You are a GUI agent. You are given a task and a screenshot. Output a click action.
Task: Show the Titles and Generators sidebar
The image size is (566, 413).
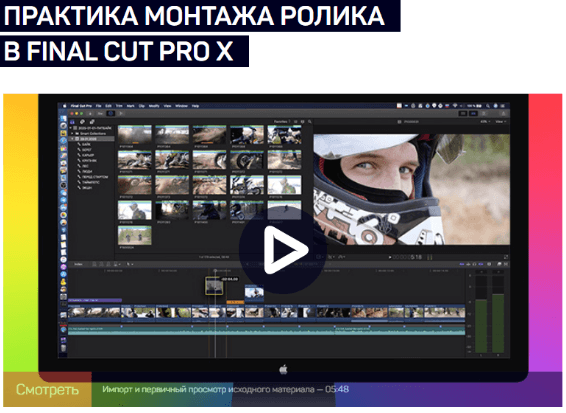[92, 122]
